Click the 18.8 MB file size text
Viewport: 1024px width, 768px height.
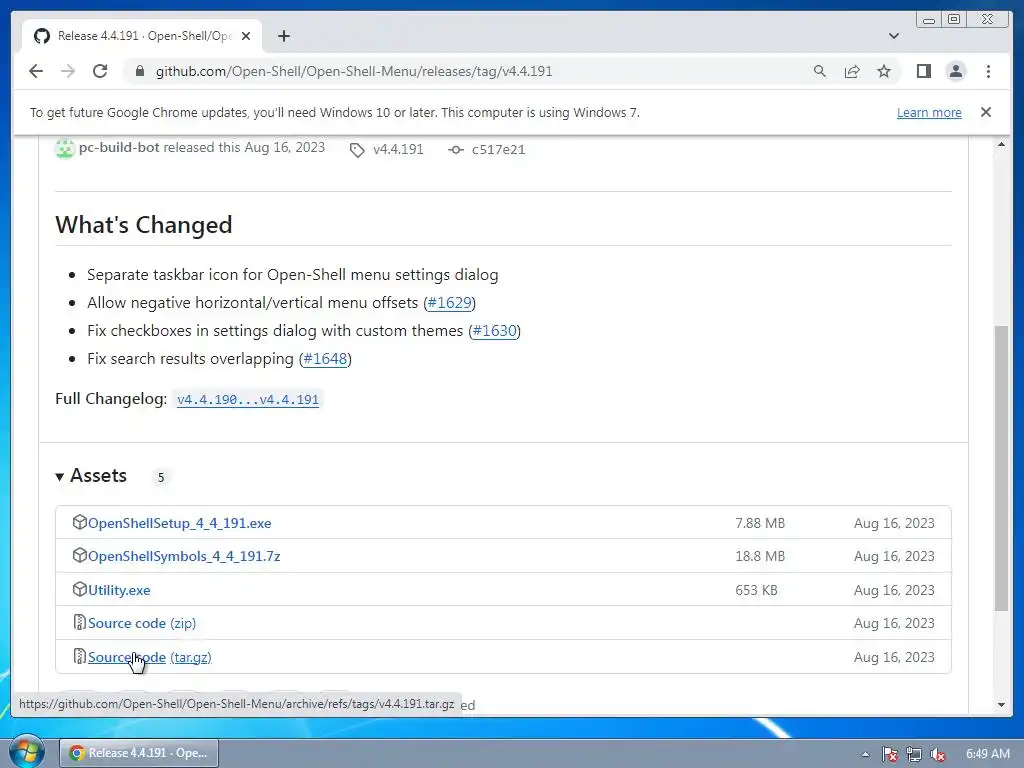[x=760, y=556]
